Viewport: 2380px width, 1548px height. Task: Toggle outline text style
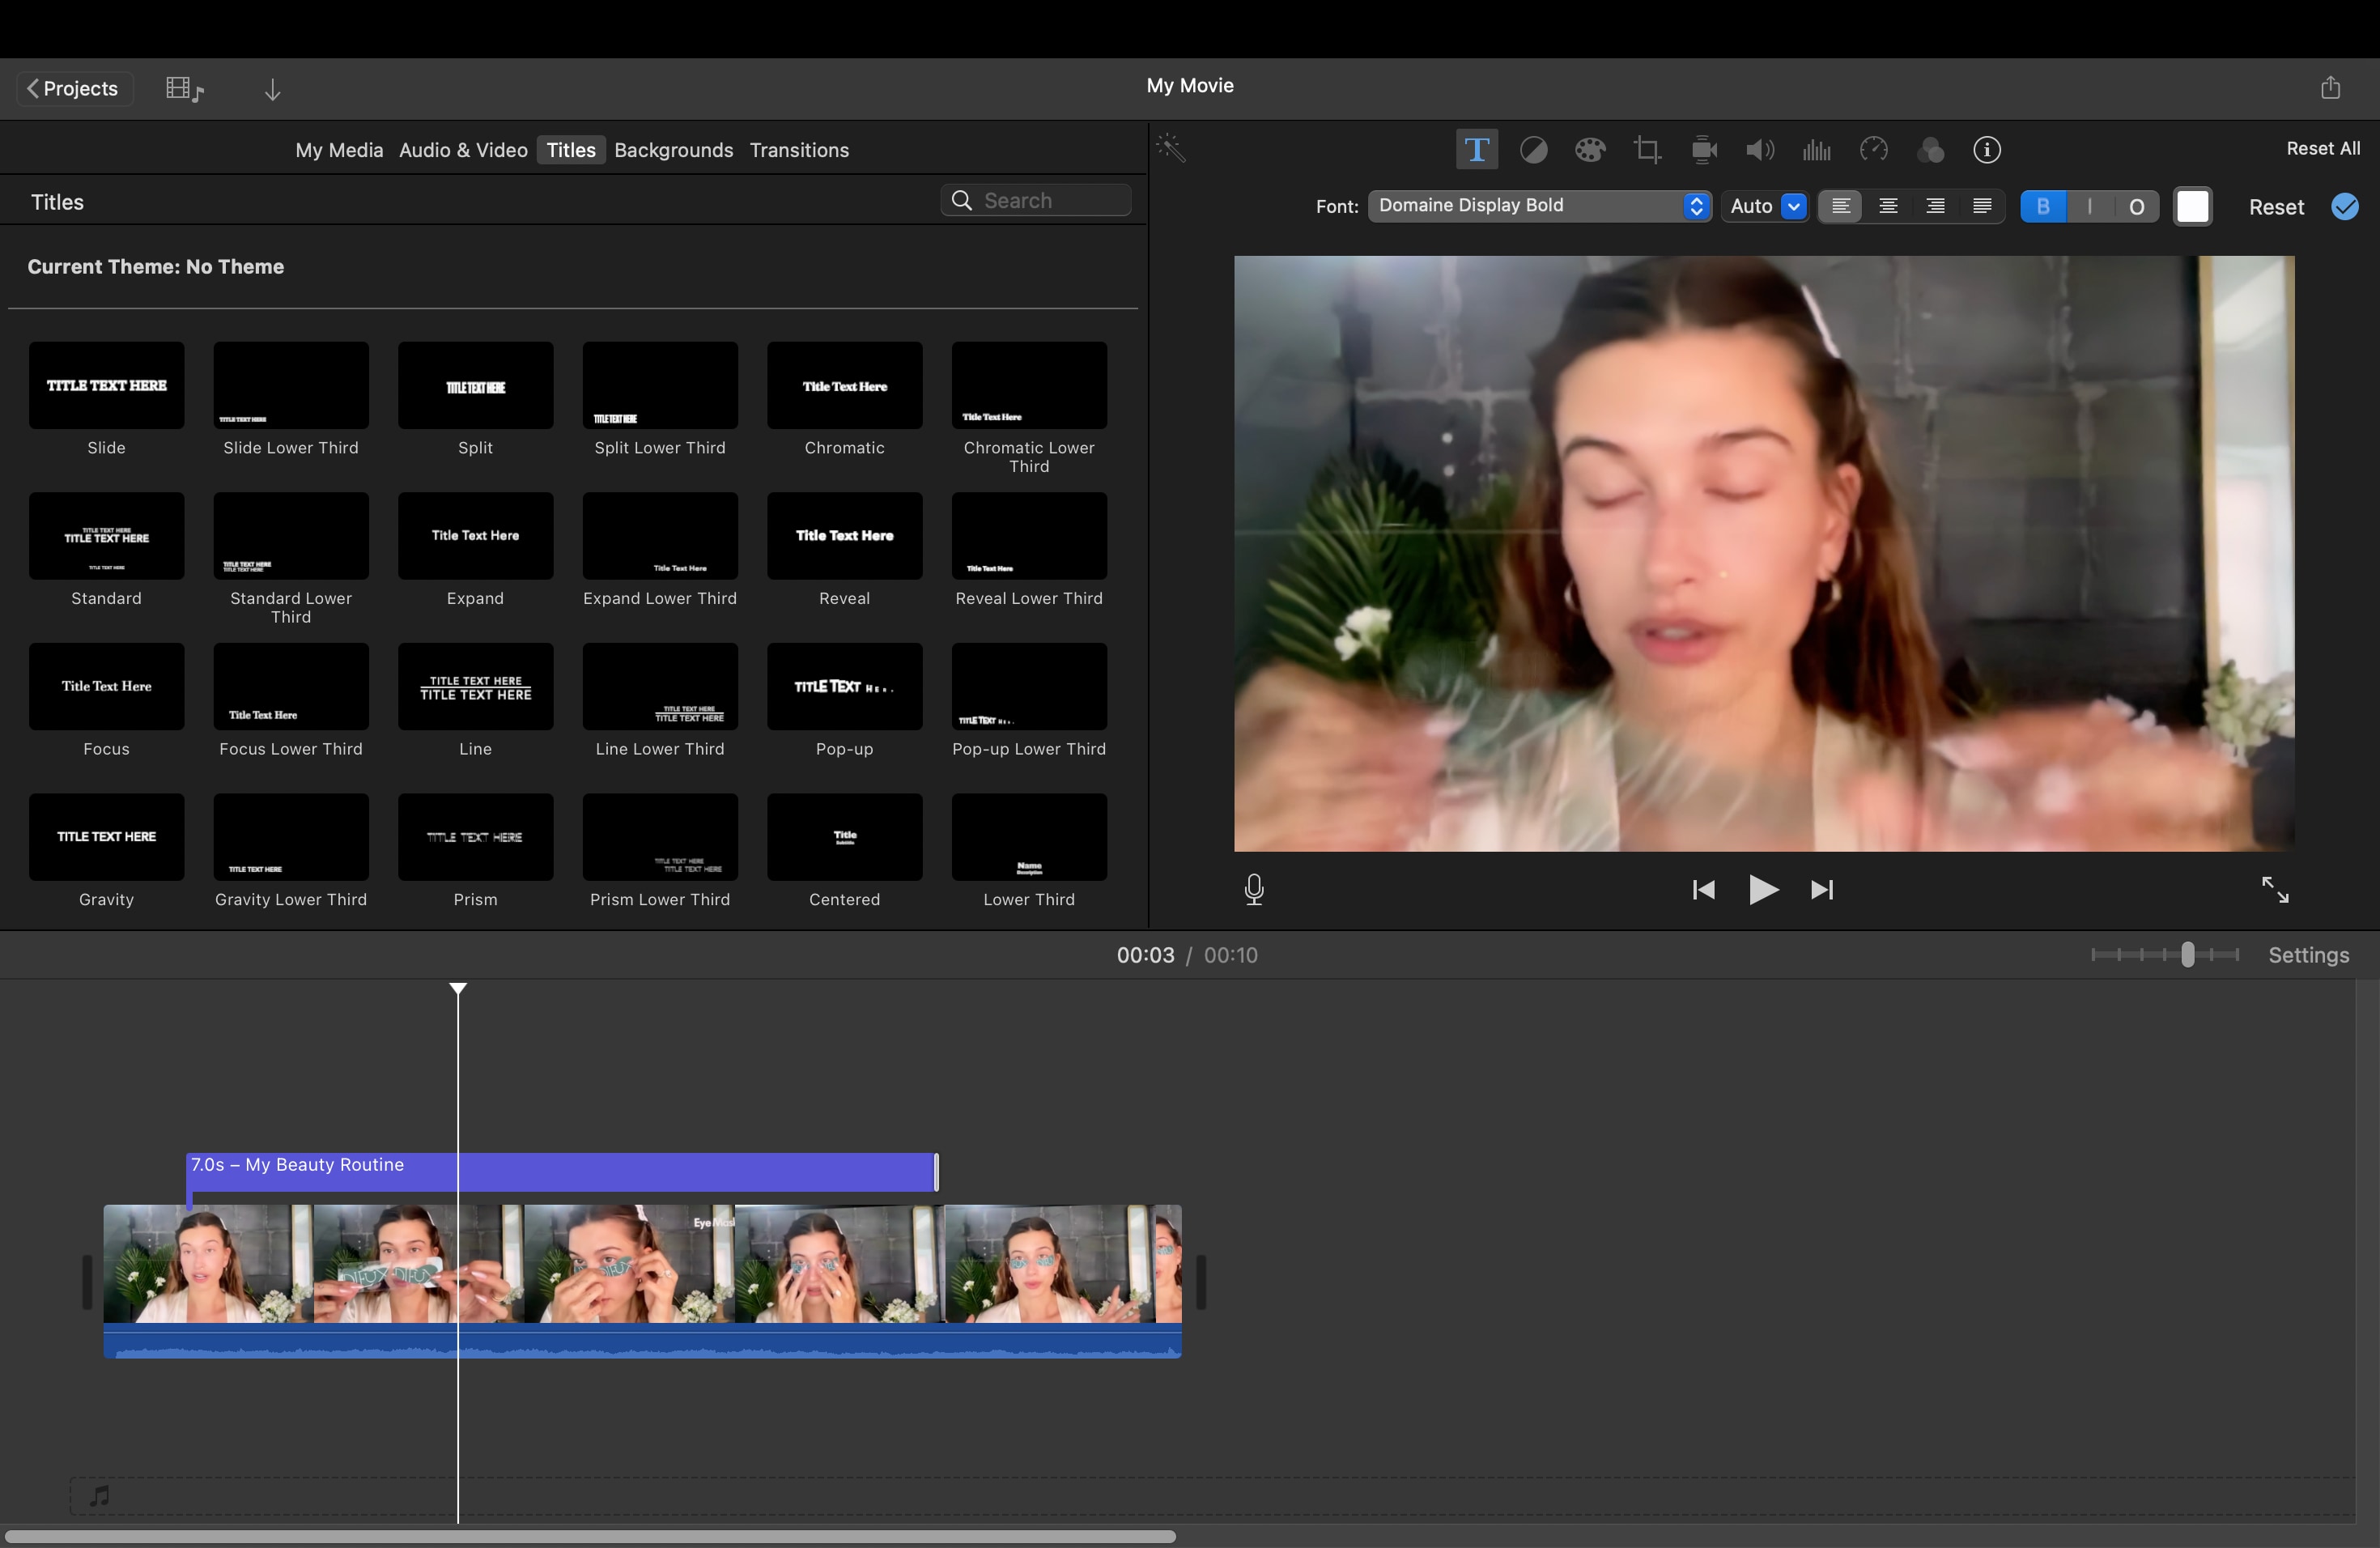pyautogui.click(x=2137, y=206)
